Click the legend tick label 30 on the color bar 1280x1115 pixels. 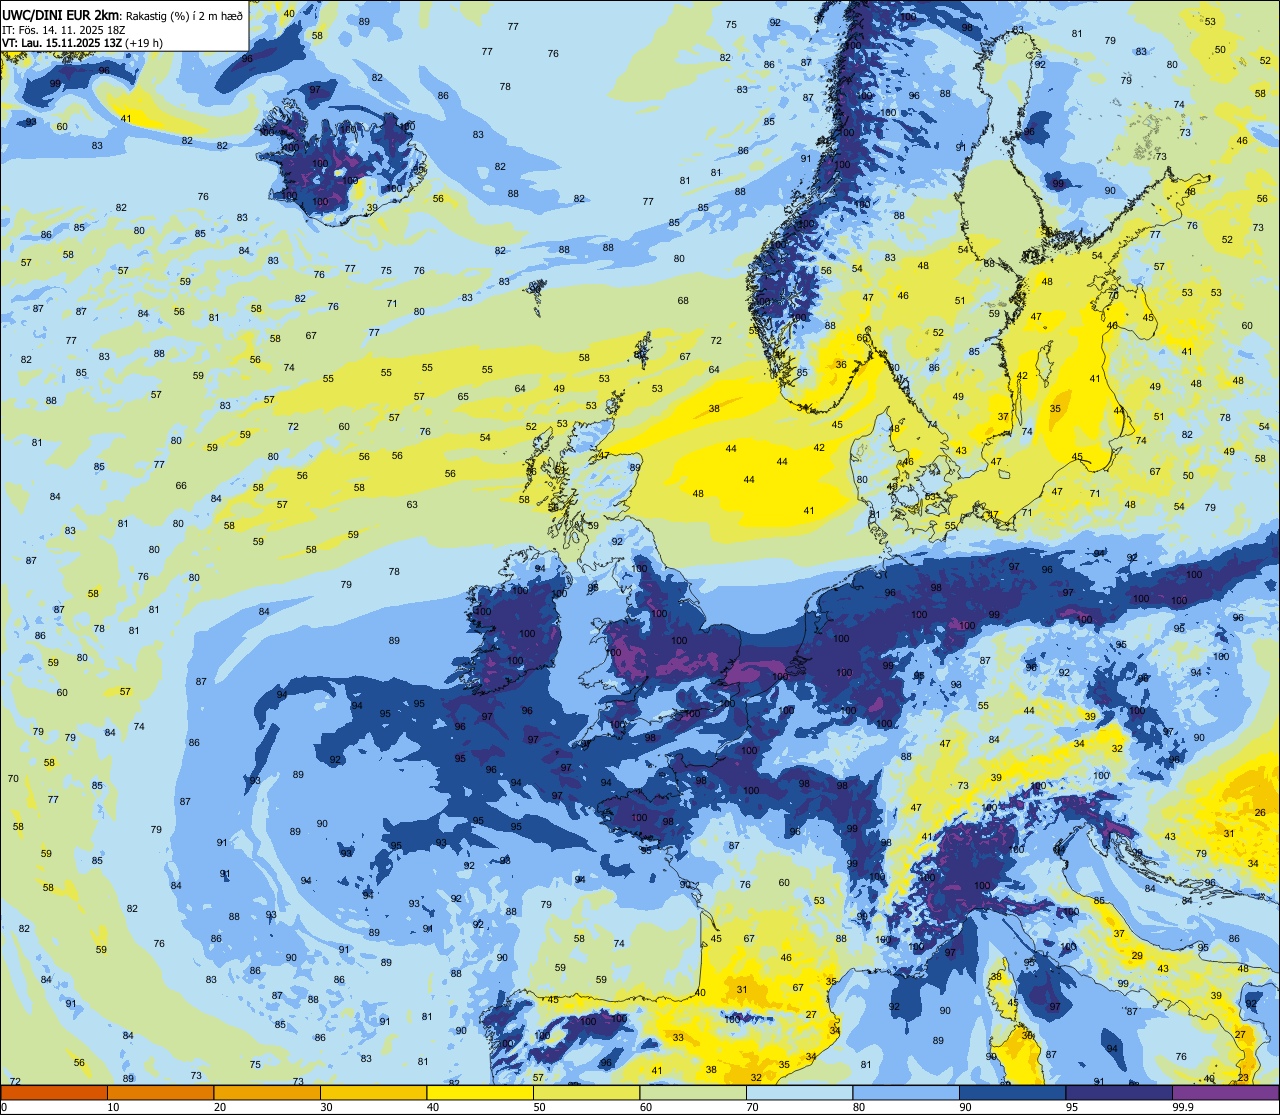click(x=326, y=1107)
